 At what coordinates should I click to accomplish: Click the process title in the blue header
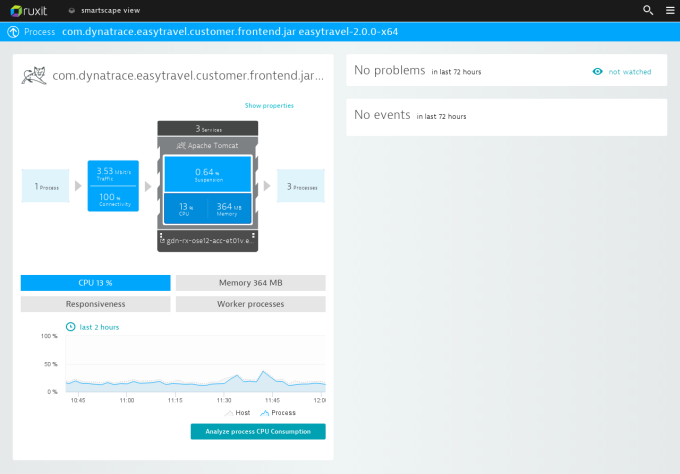(x=230, y=32)
